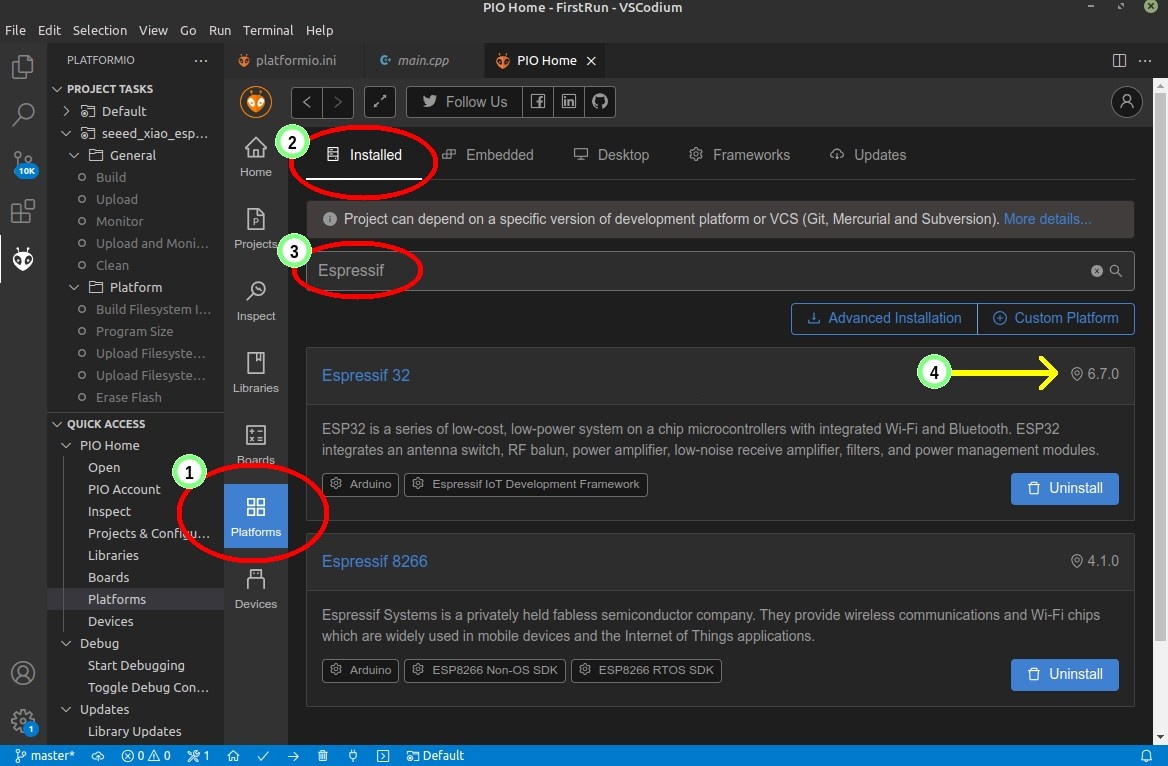
Task: Open the Extensions view icon
Action: click(23, 211)
